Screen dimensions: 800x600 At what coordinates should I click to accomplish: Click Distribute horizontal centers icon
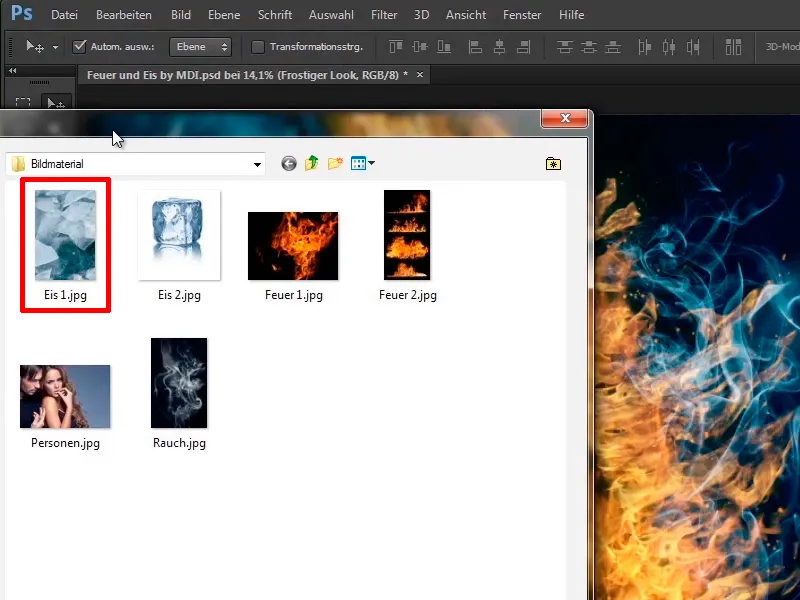tap(668, 47)
